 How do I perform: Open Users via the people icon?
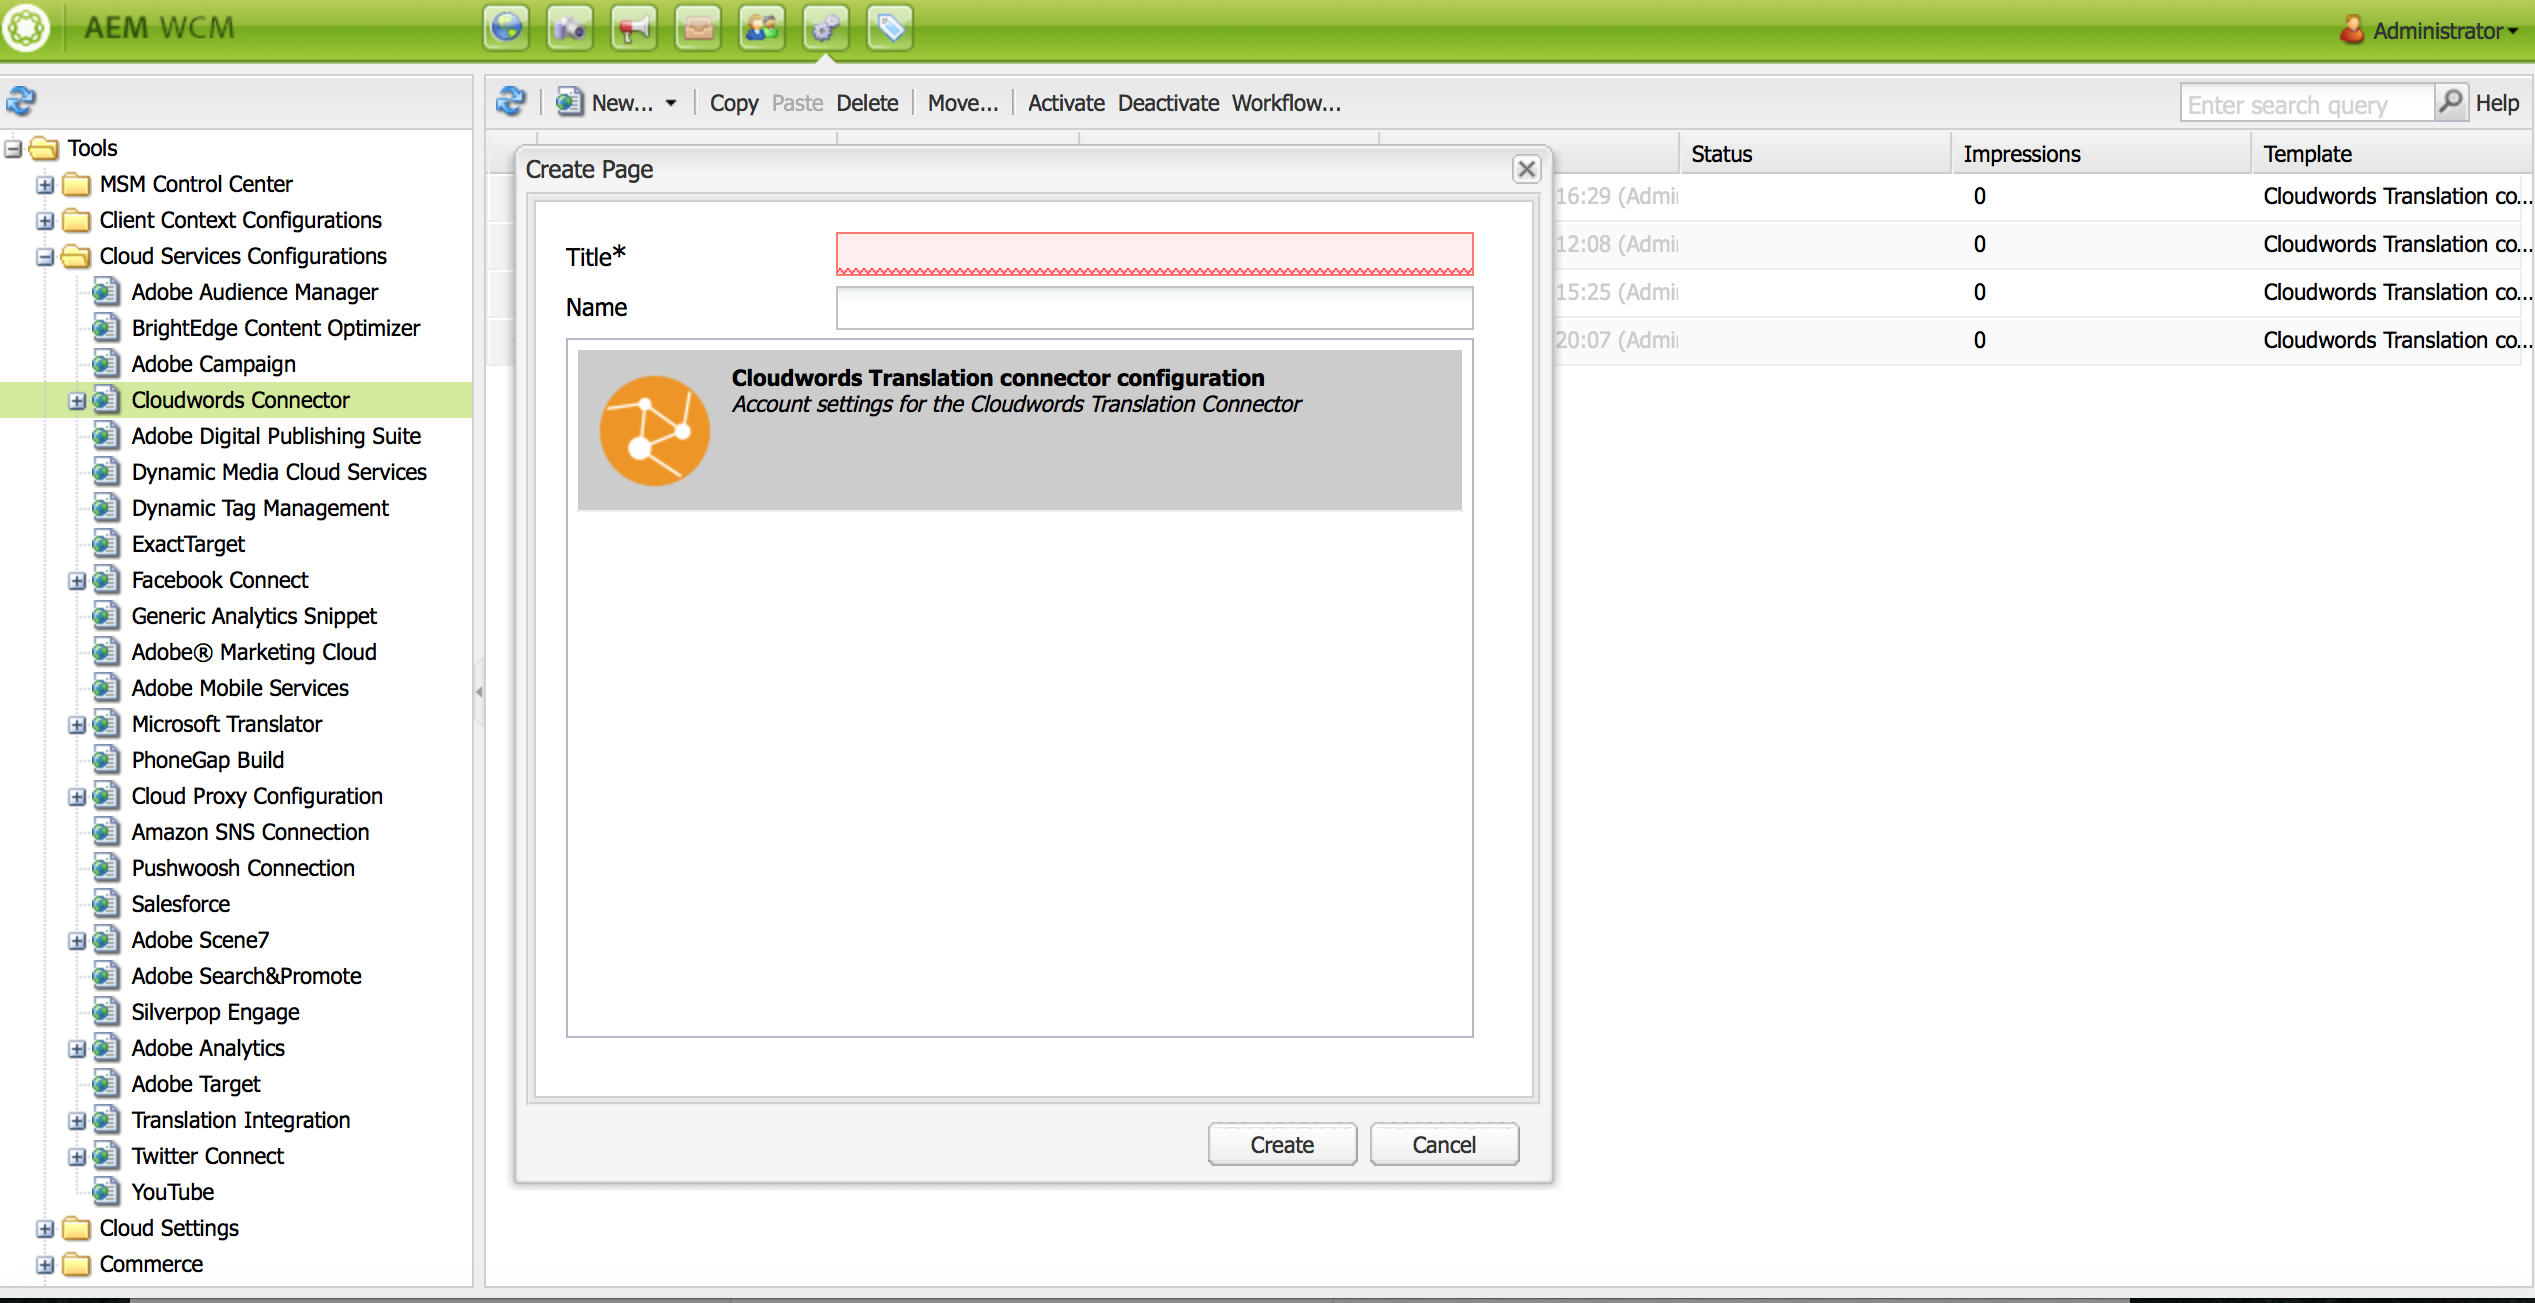762,28
